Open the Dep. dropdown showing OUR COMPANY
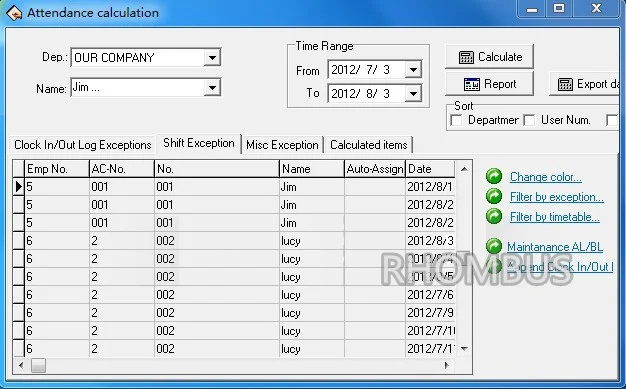Image resolution: width=626 pixels, height=389 pixels. point(212,58)
